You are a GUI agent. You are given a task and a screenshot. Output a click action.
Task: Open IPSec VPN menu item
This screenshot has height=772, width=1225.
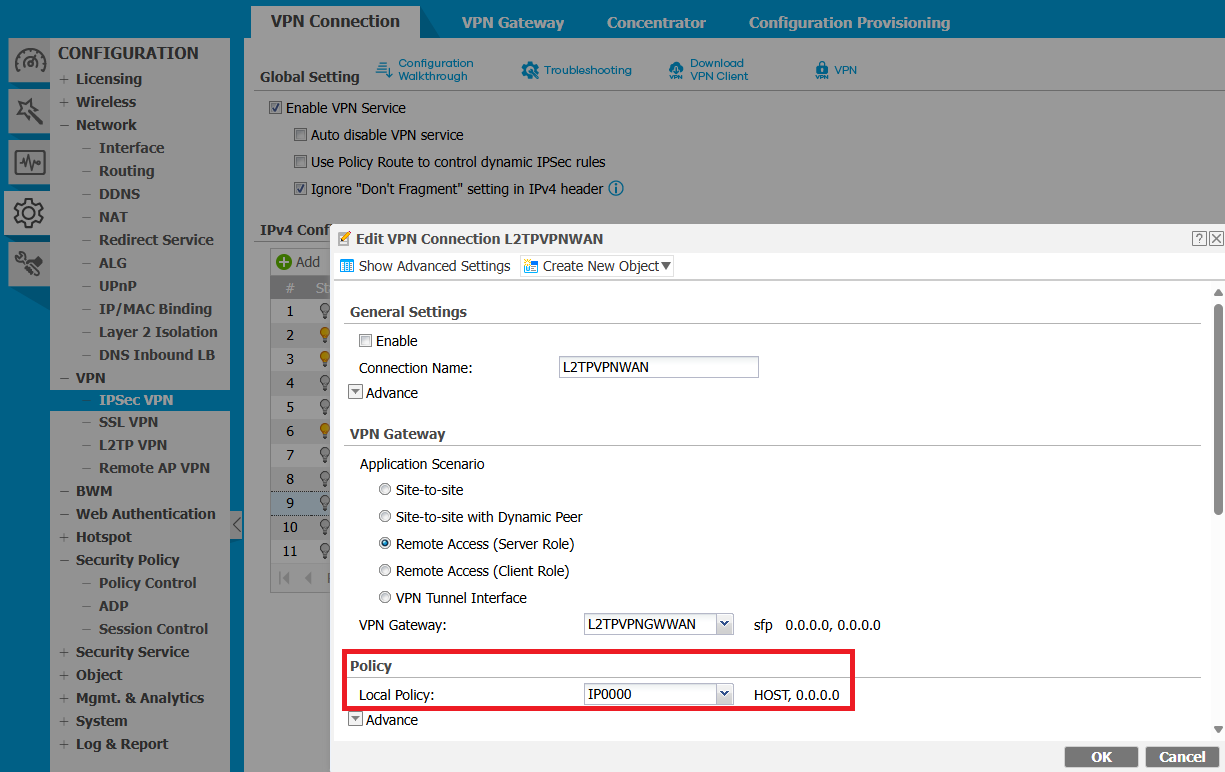(136, 400)
